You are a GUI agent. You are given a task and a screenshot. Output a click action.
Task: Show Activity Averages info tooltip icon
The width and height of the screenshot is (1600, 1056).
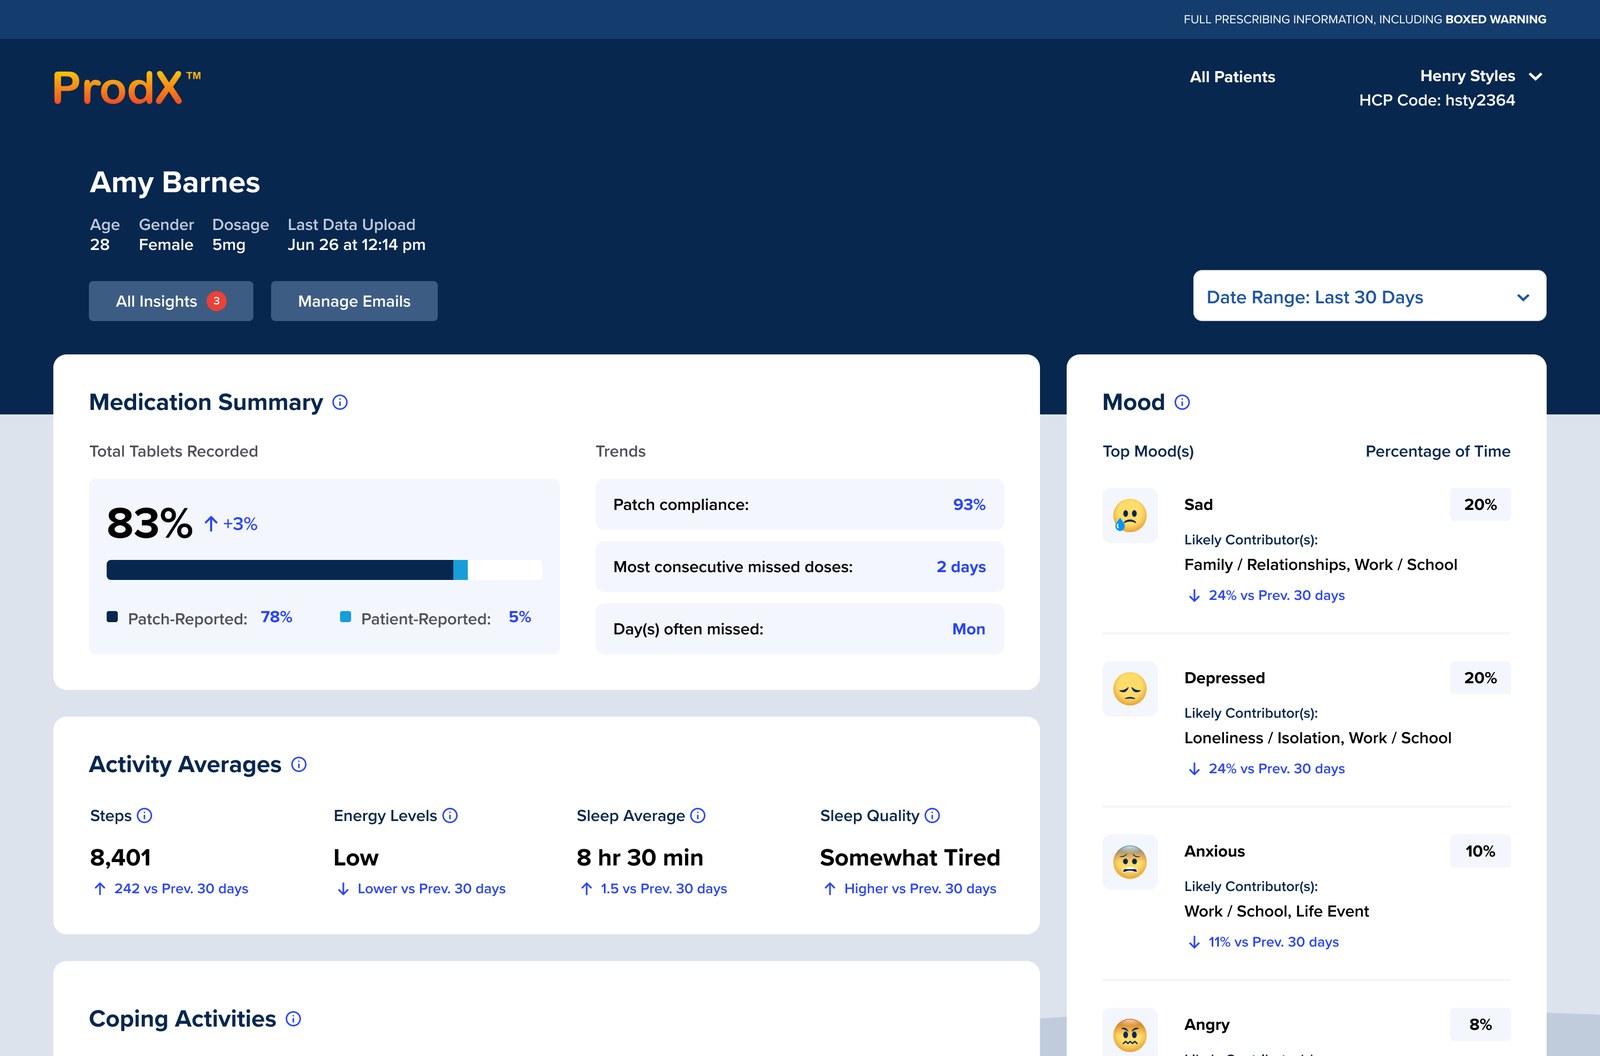tap(299, 764)
